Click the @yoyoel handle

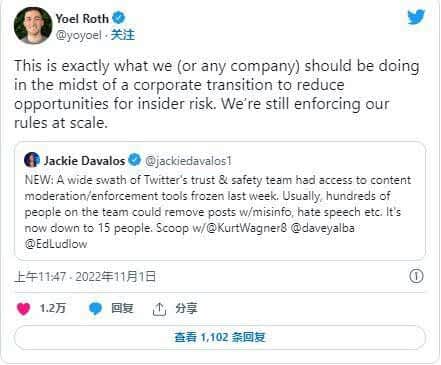(79, 35)
